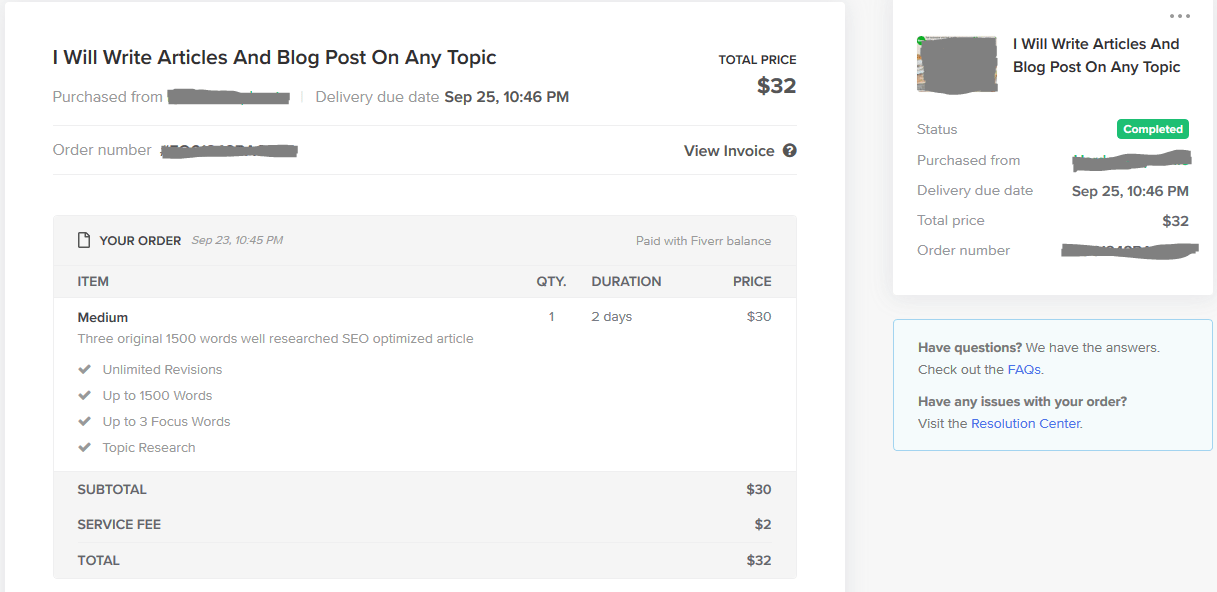Click the sidebar Purchased from seller name
Viewport: 1217px width, 592px height.
point(1132,160)
